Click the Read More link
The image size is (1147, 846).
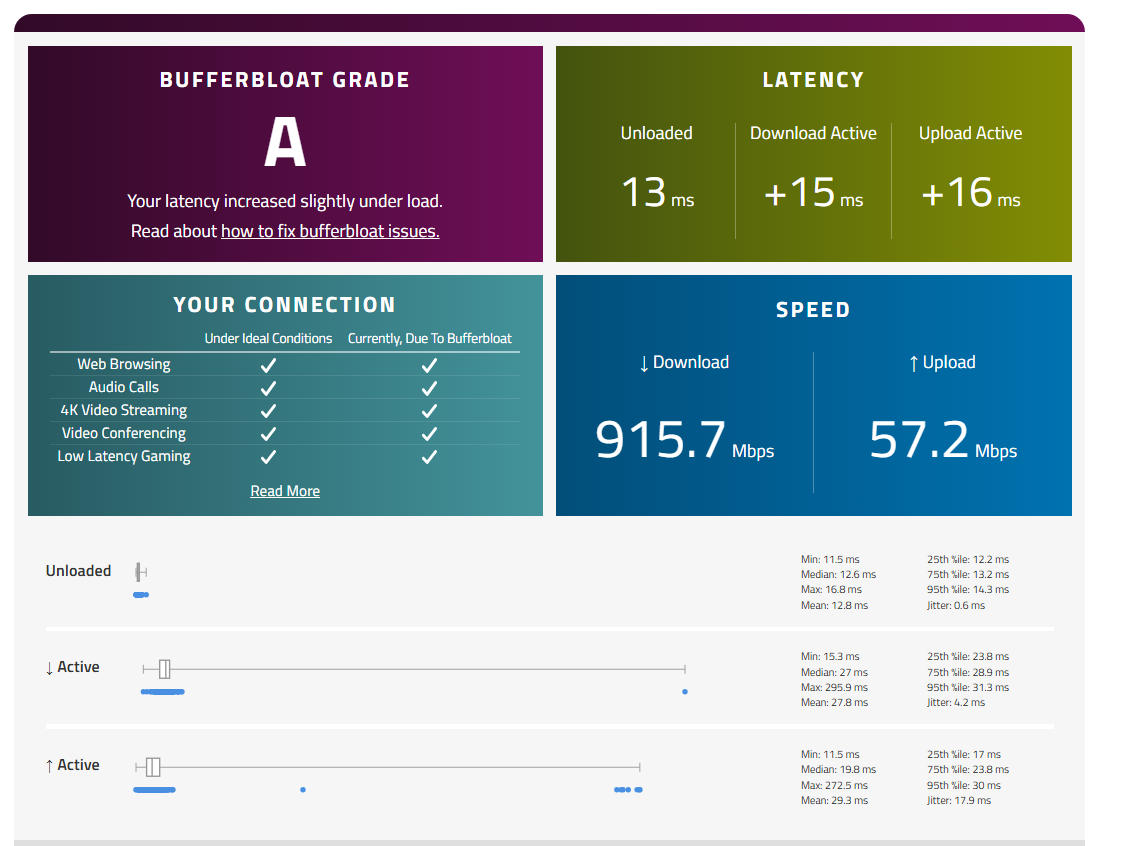pos(285,491)
